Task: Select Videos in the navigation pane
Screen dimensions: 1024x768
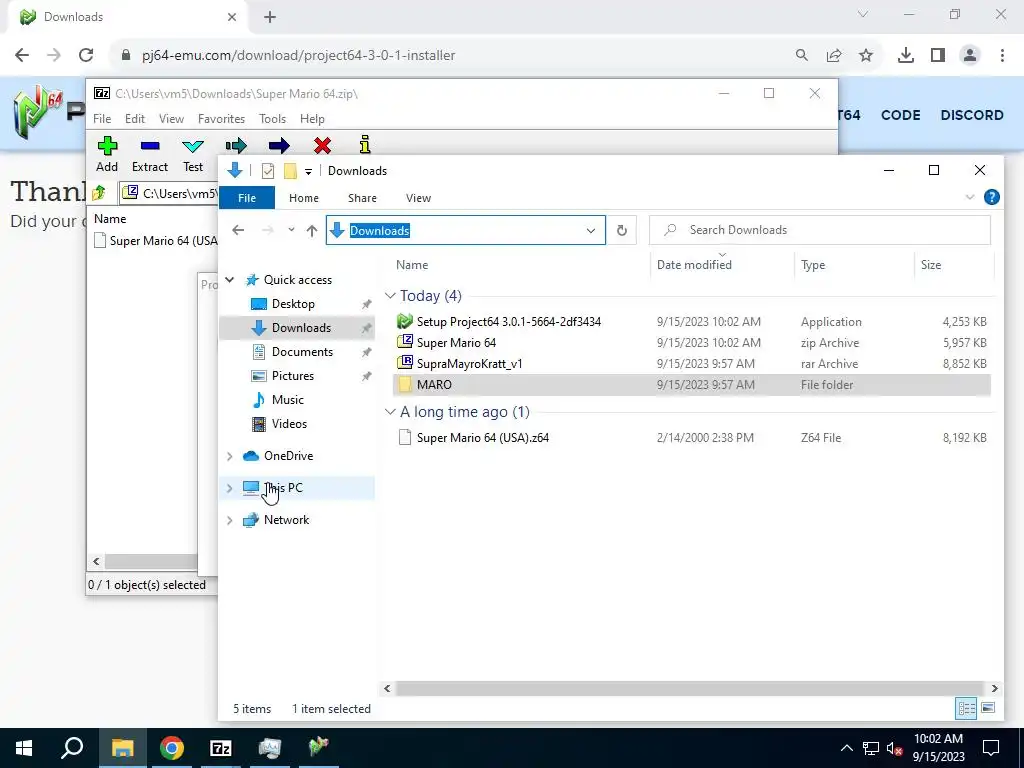Action: click(x=289, y=424)
